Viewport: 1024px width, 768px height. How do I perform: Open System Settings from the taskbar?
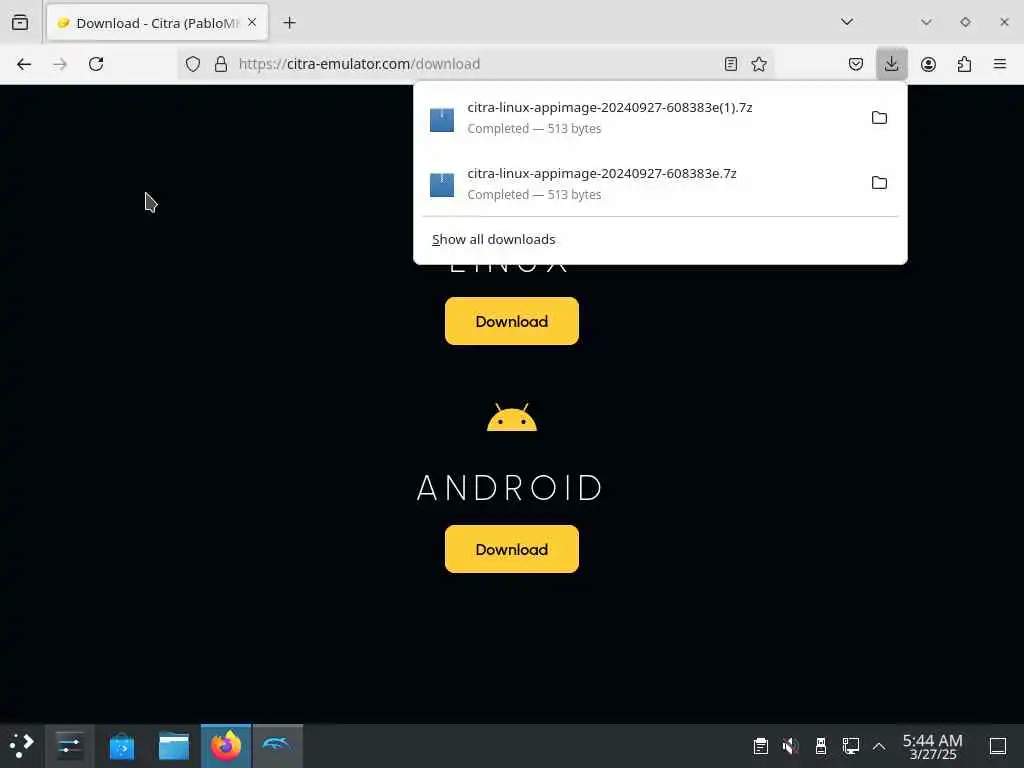[x=69, y=746]
